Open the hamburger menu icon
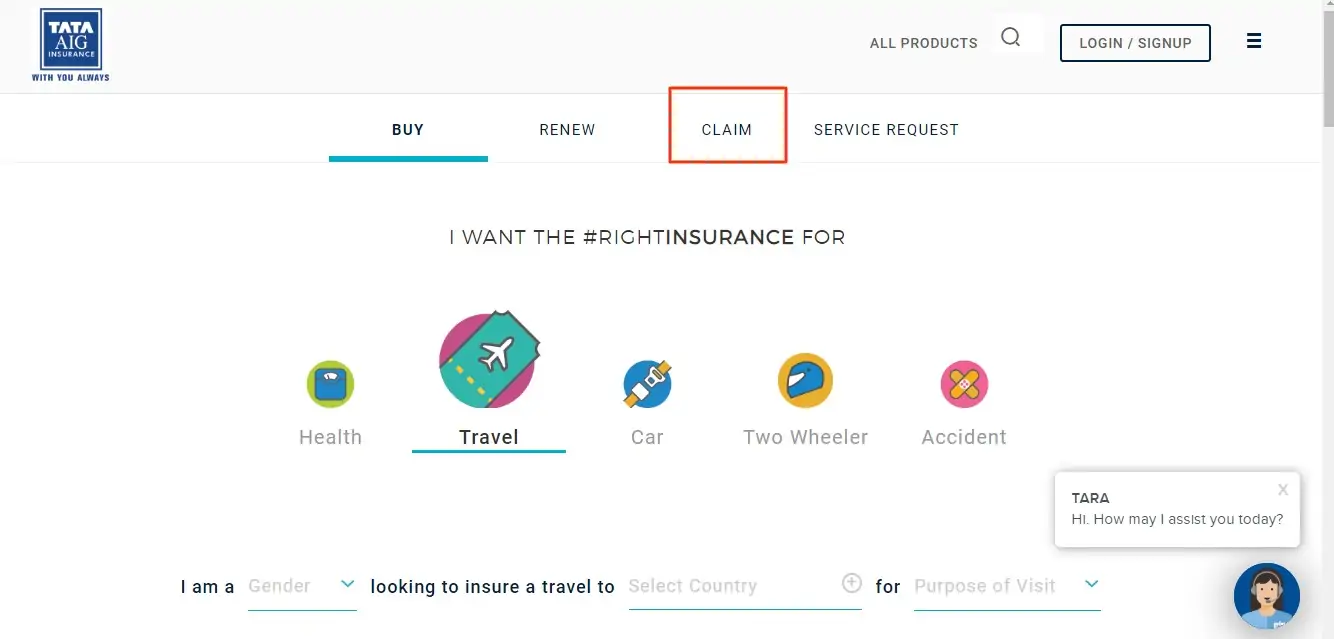 coord(1254,41)
